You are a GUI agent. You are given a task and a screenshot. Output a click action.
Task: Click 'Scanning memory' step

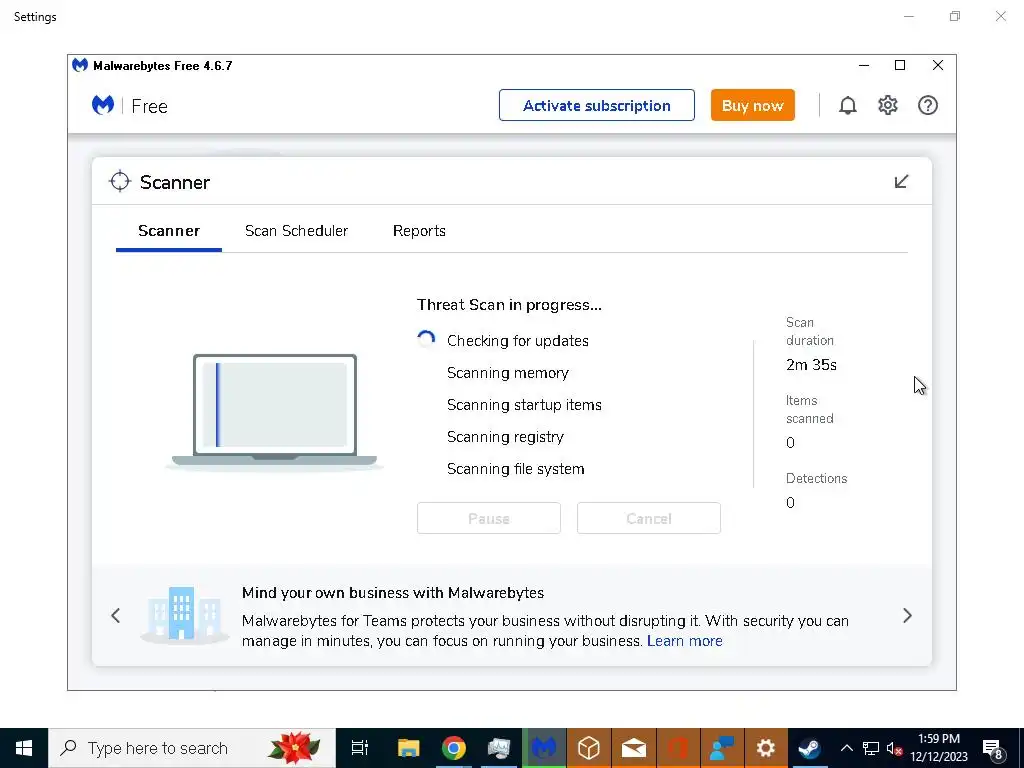pyautogui.click(x=507, y=373)
